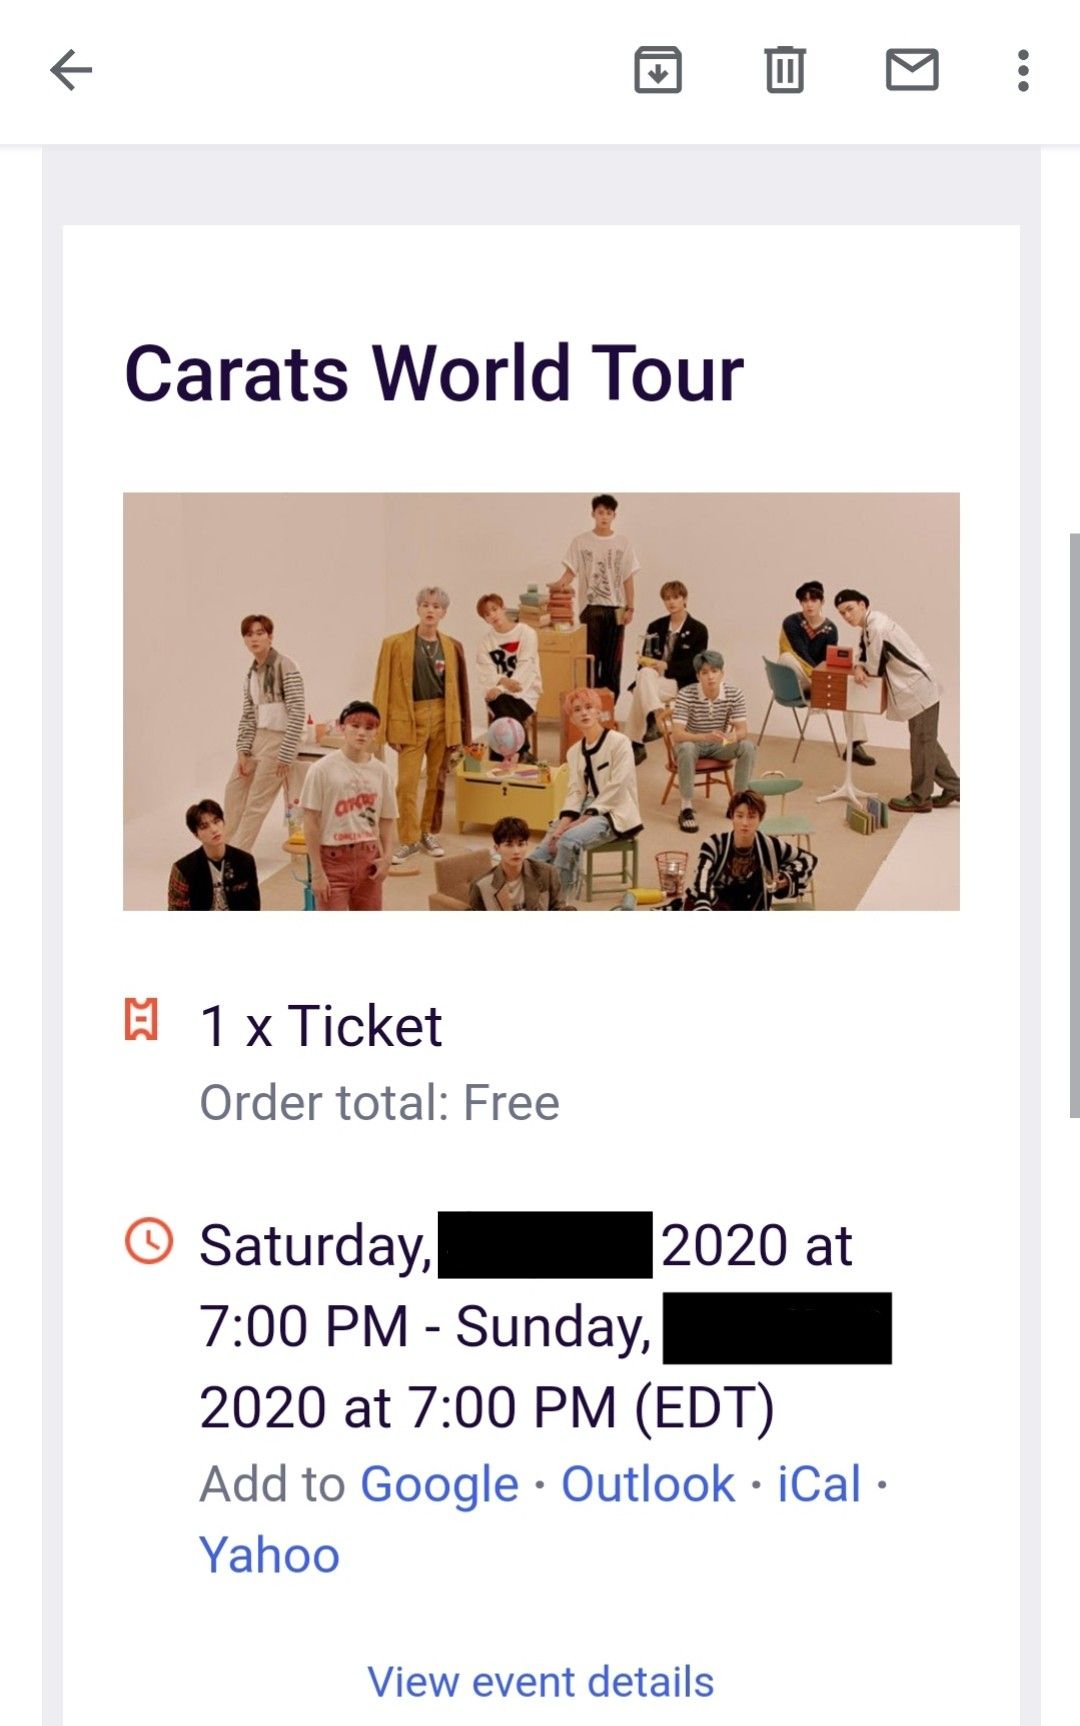Click the redacted date after Saturday
The image size is (1080, 1726).
545,1245
